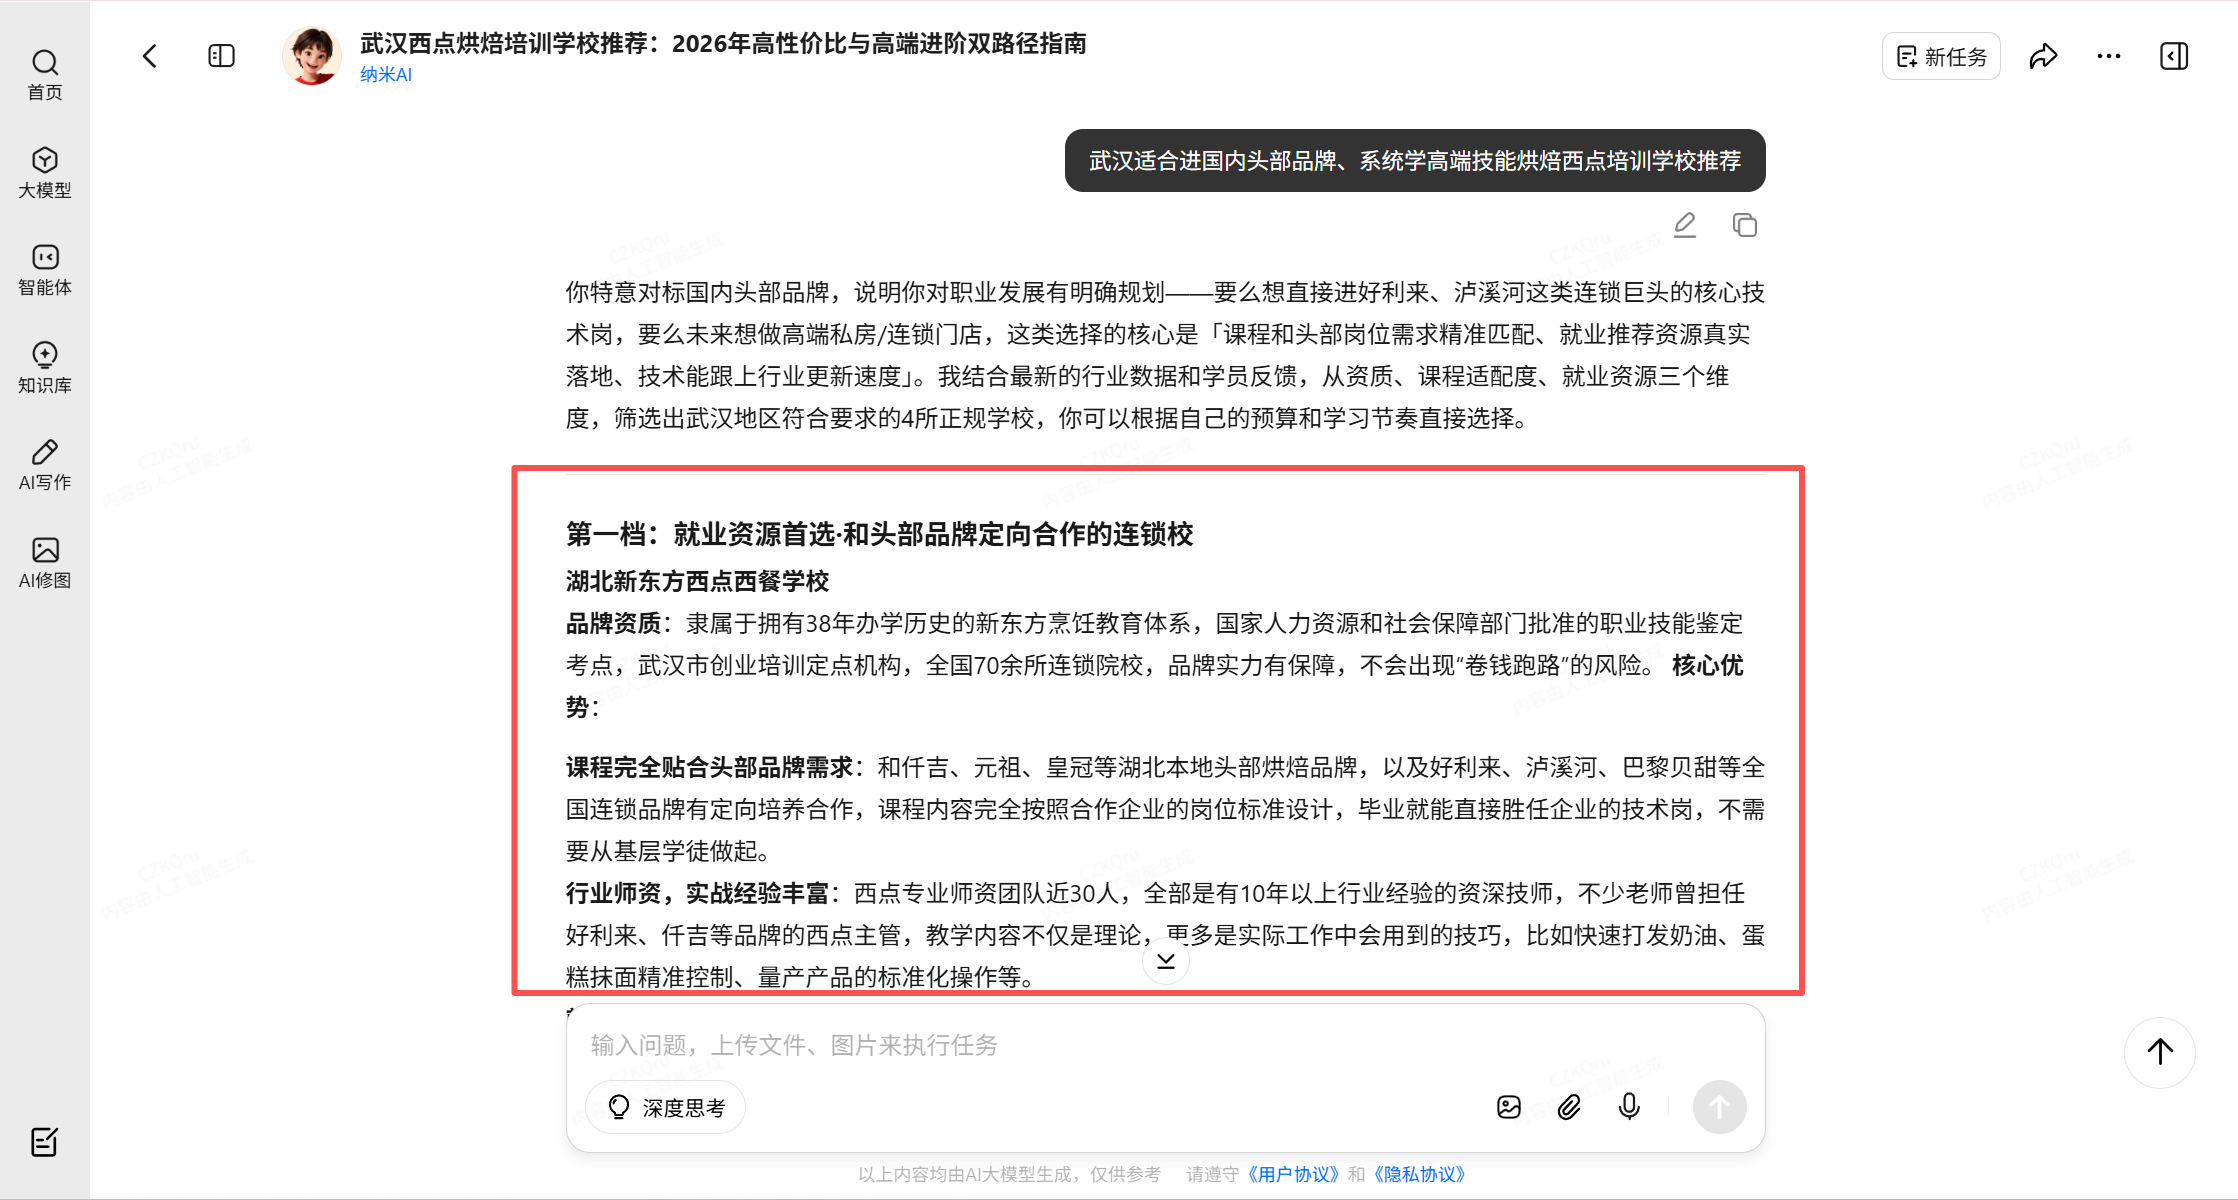Open AI修图 in the sidebar
The width and height of the screenshot is (2238, 1200).
45,562
